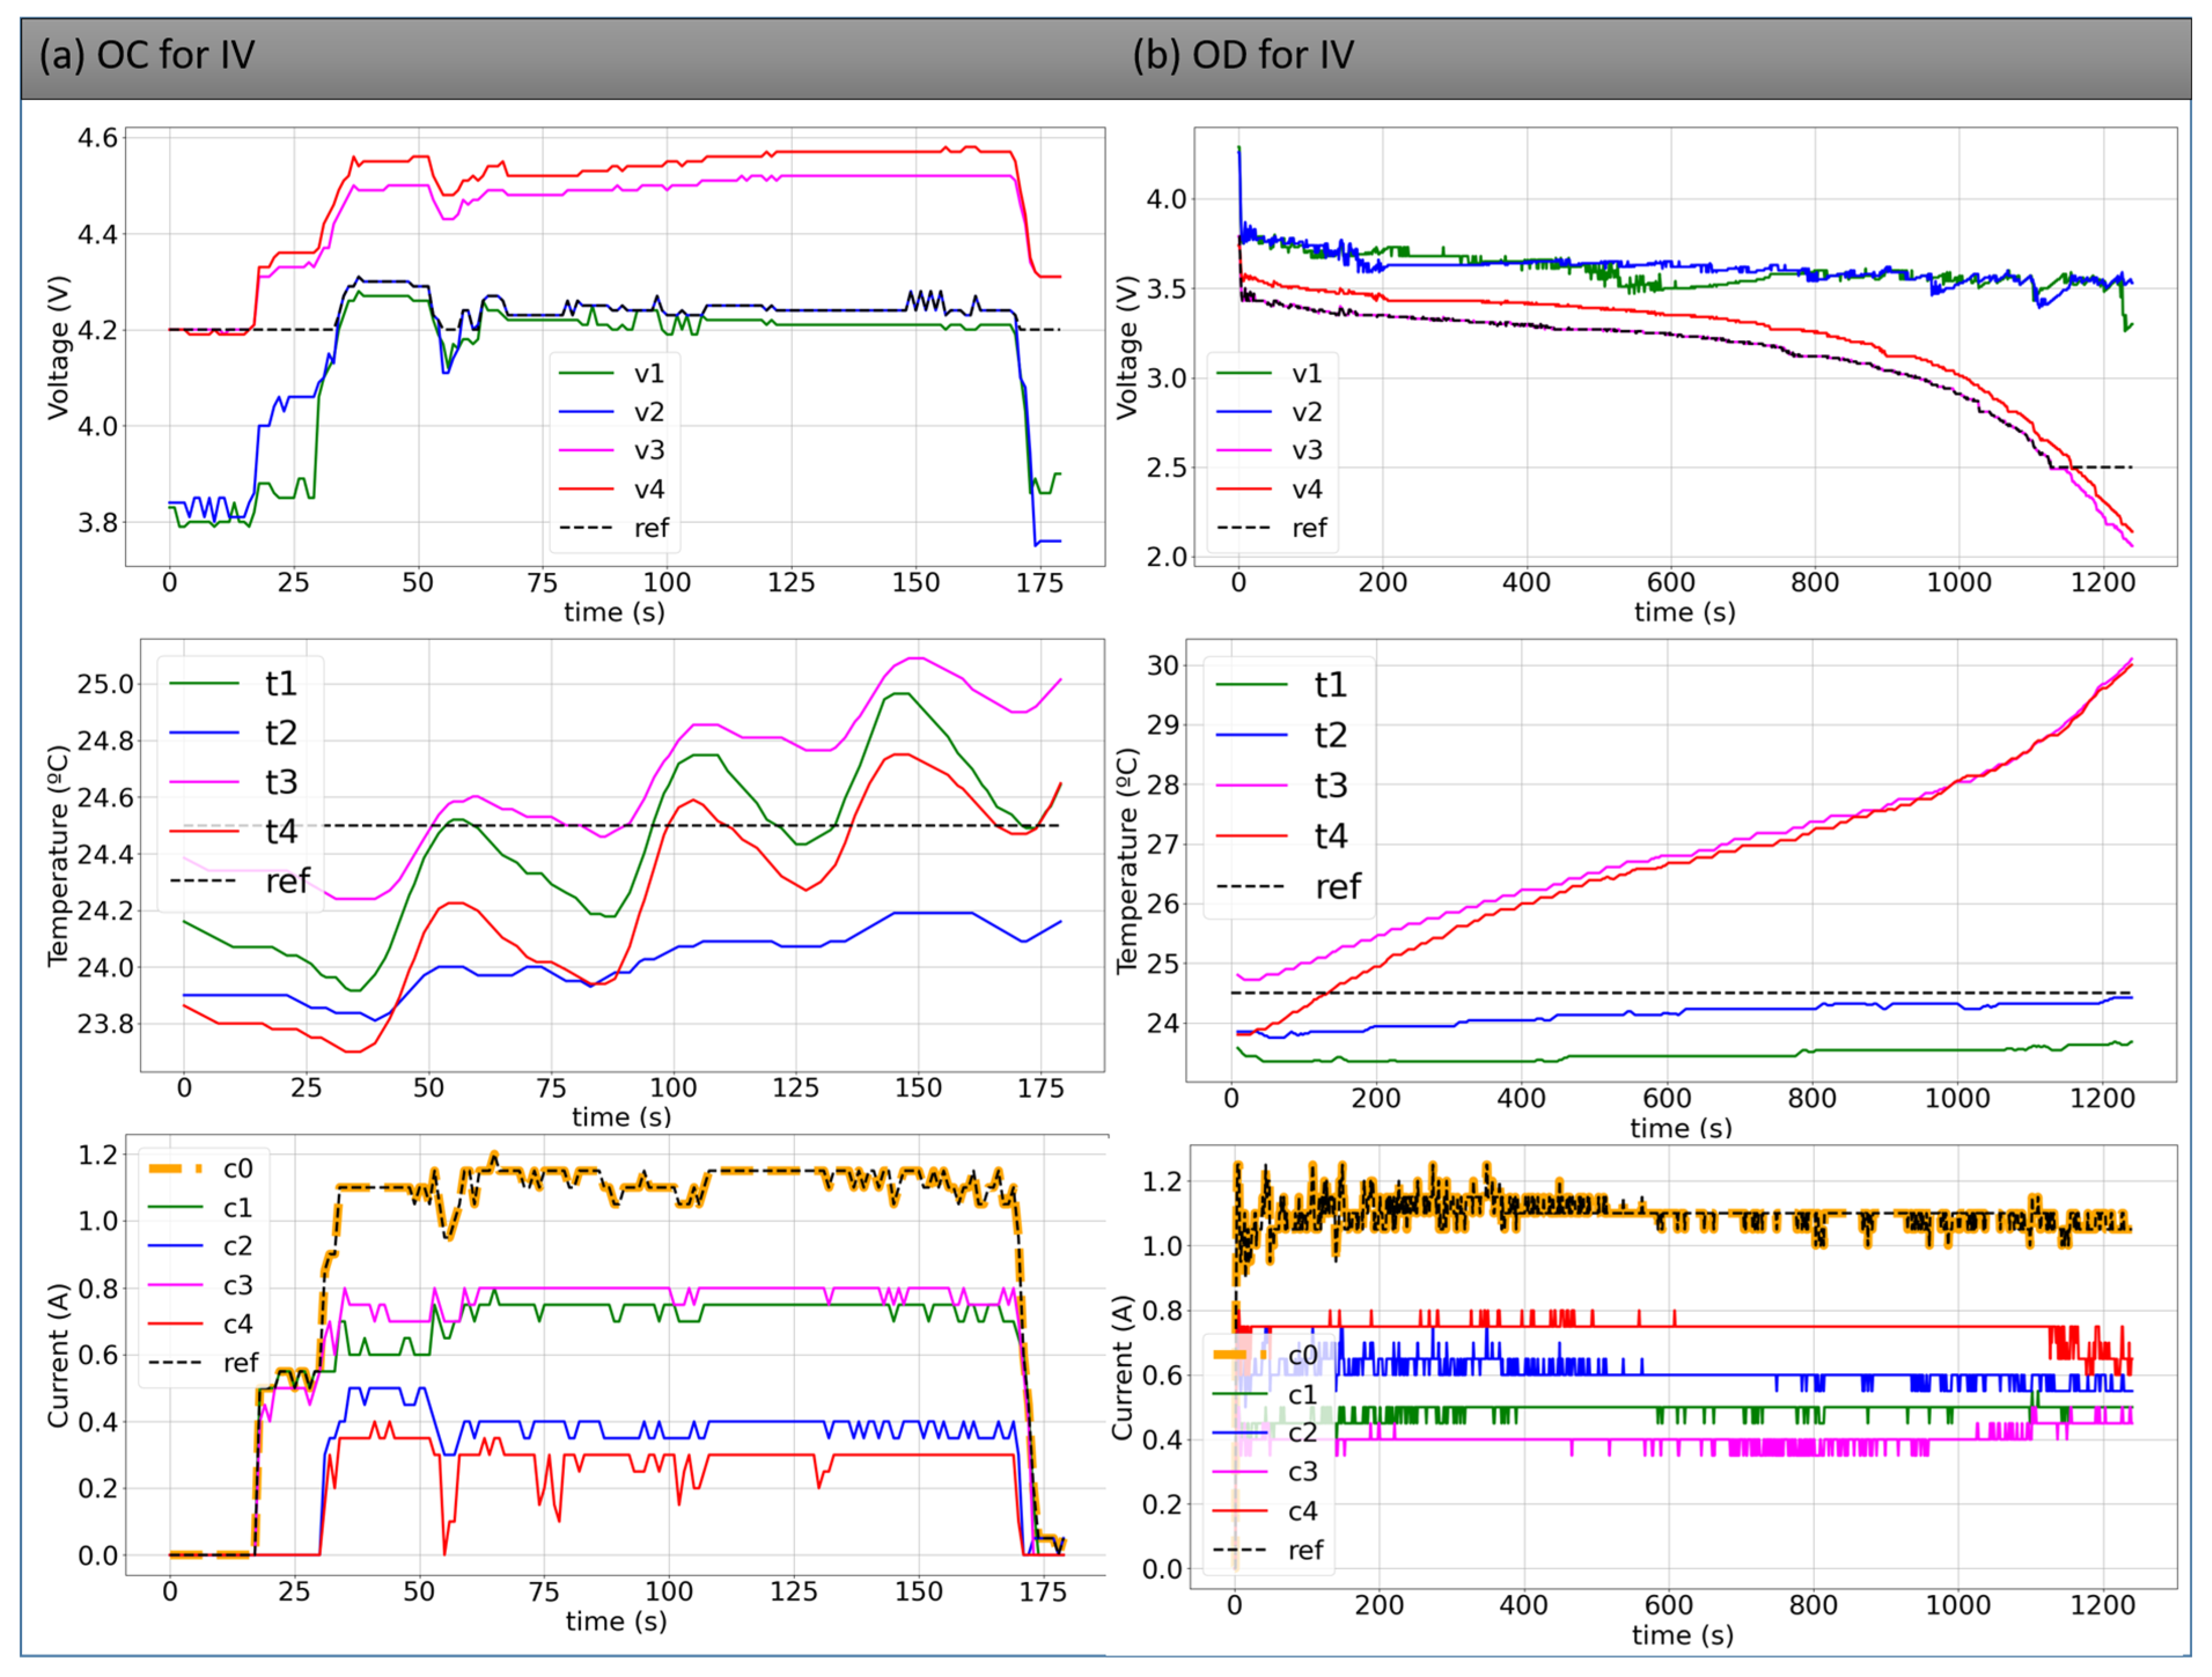This screenshot has height=1677, width=2212.
Task: Pick c3 legend entry in OC current chart
Action: 201,1285
